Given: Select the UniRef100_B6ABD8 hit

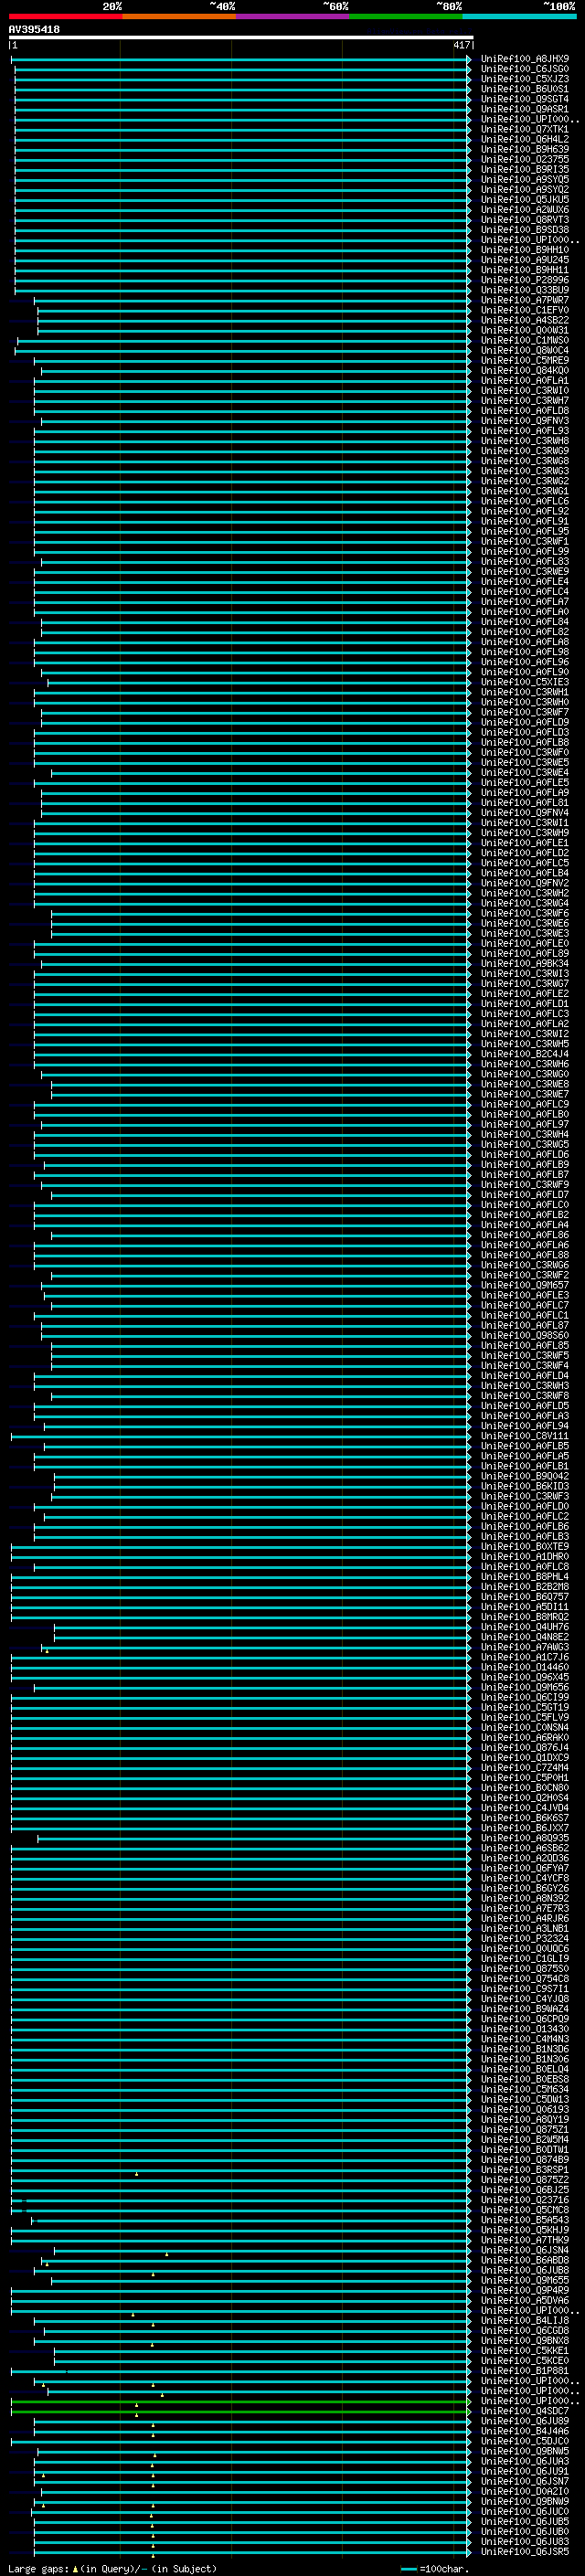Looking at the screenshot, I should tap(525, 2260).
